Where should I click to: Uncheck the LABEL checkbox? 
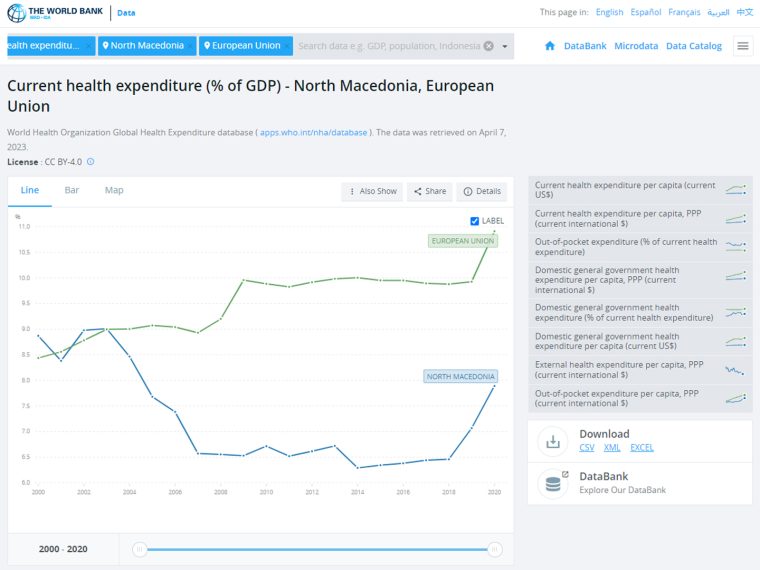475,221
